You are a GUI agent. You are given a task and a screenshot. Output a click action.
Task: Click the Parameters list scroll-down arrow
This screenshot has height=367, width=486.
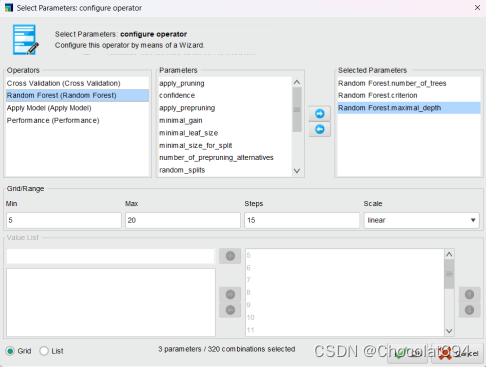coord(297,171)
